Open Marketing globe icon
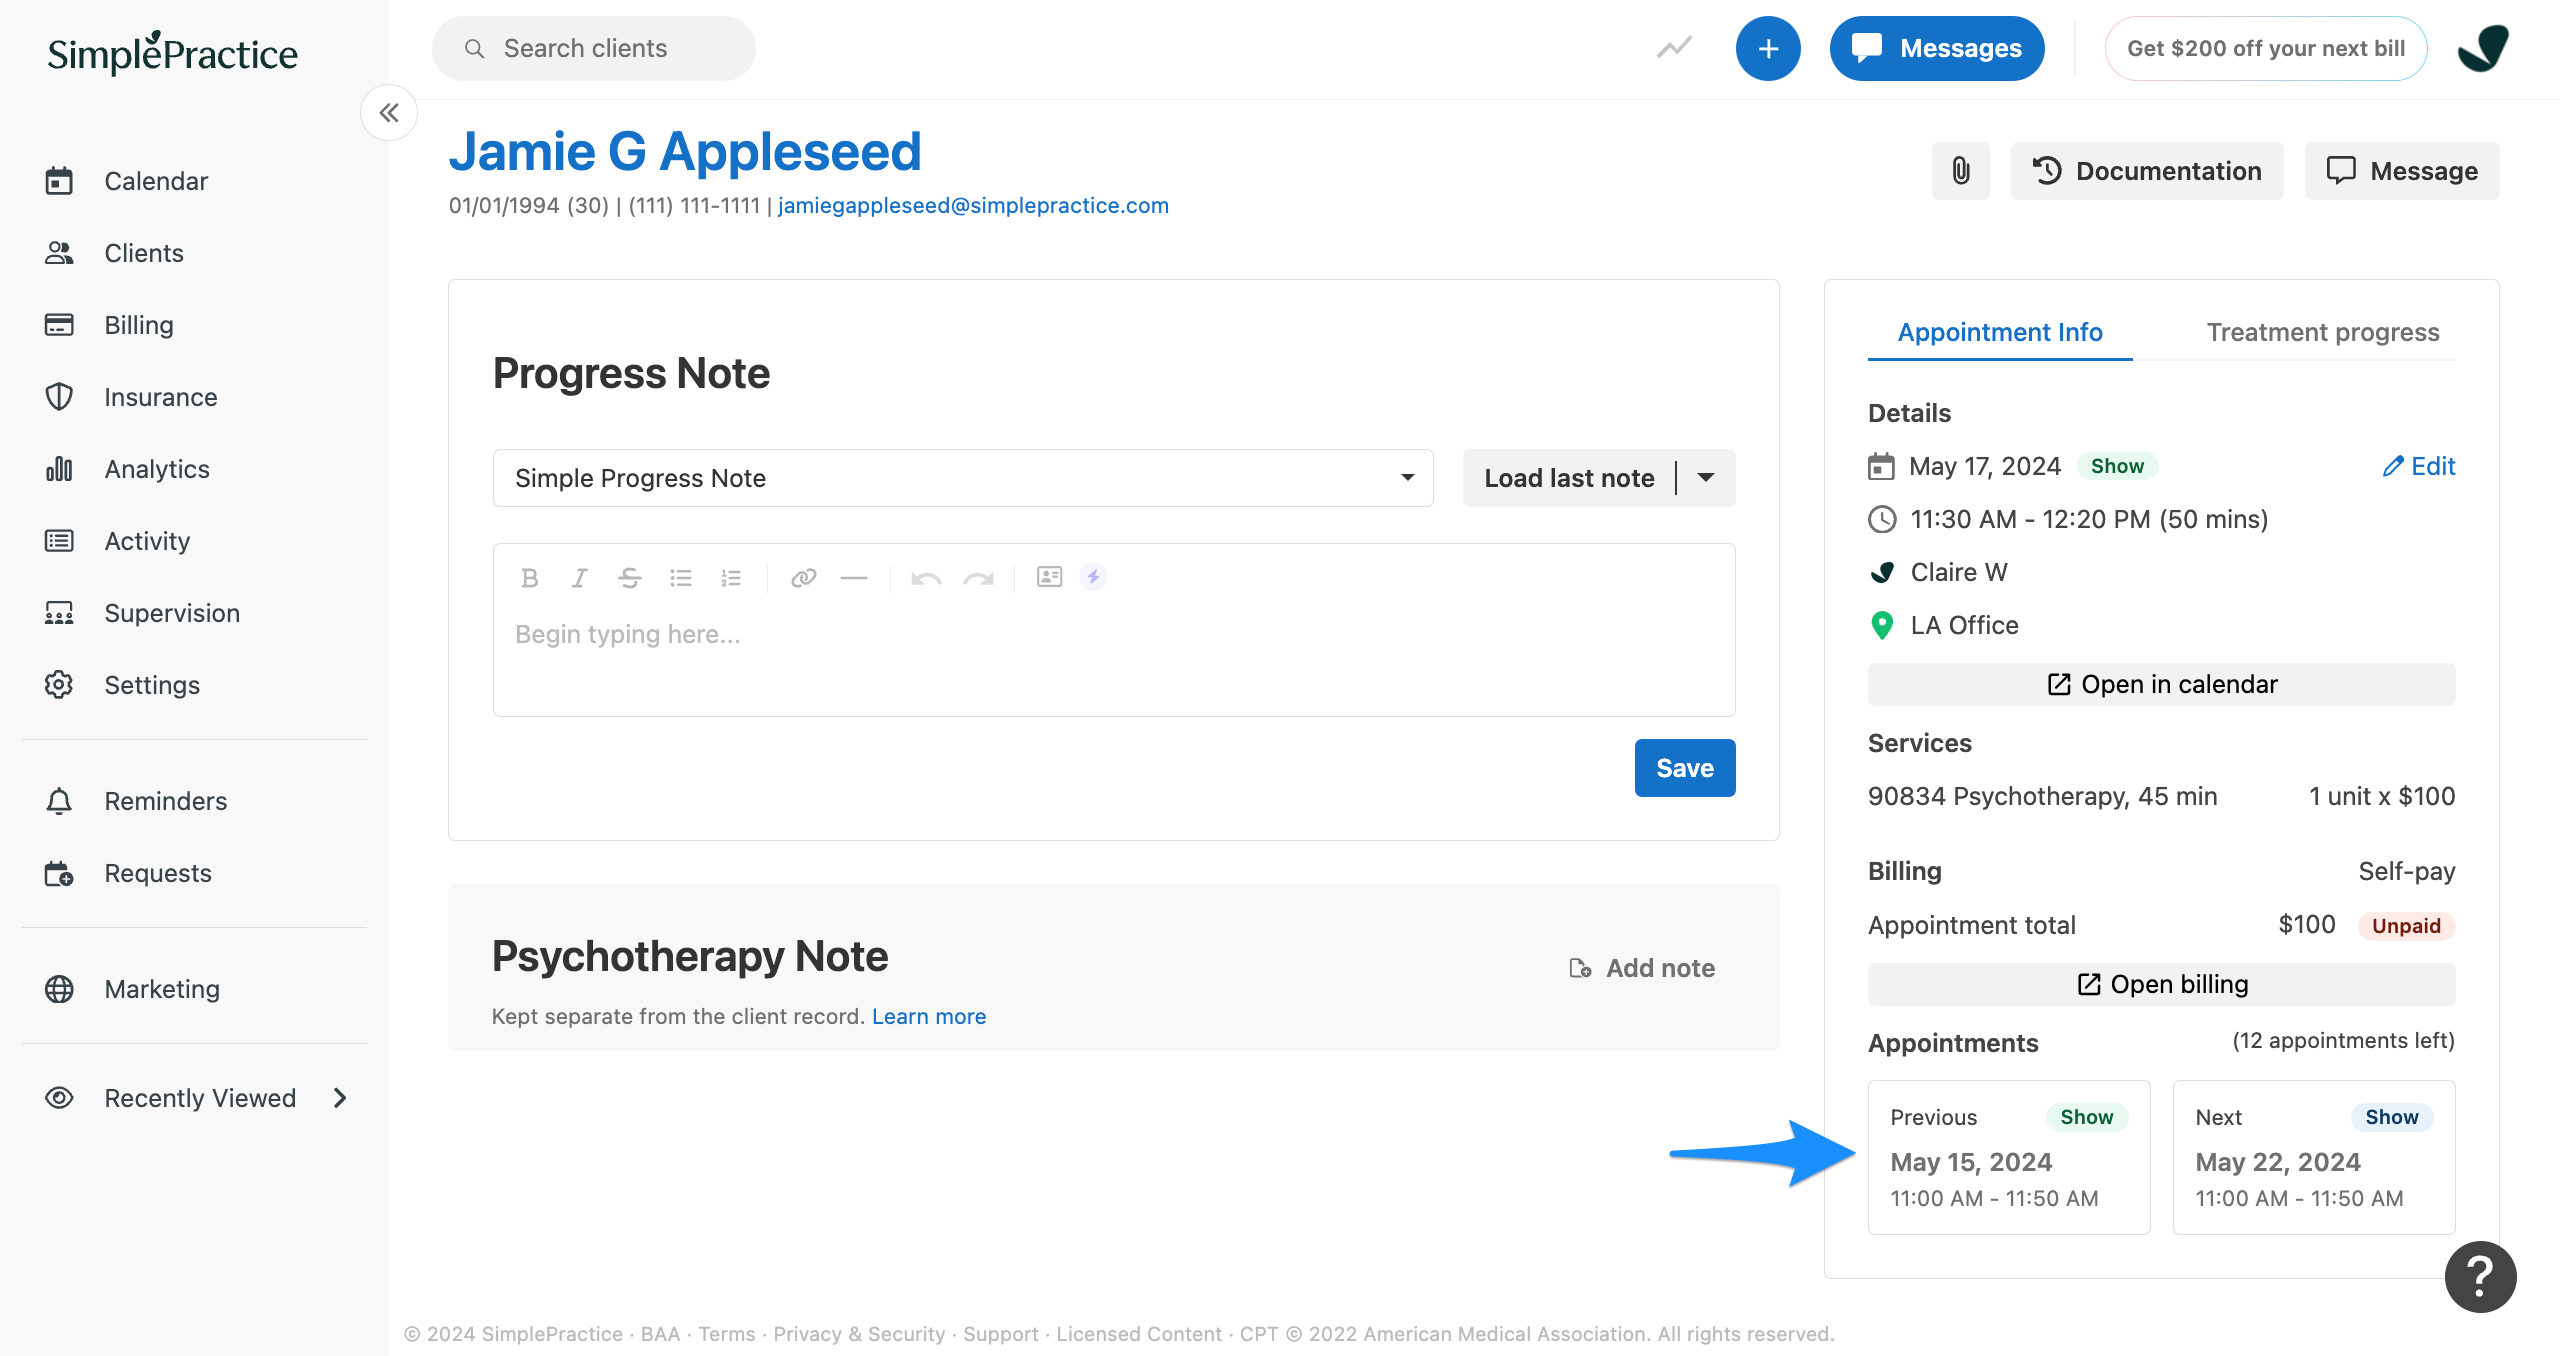 point(59,989)
